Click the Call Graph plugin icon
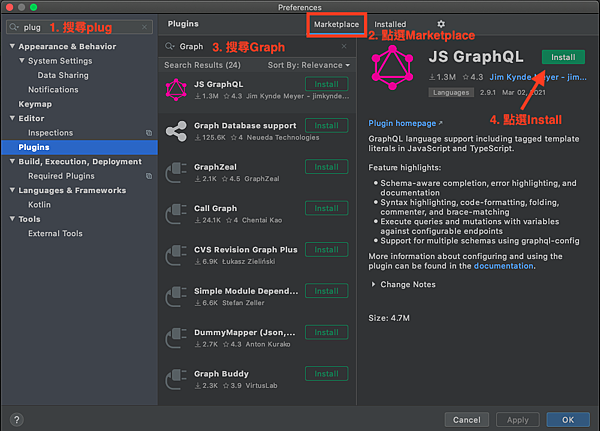The width and height of the screenshot is (600, 431). 176,214
